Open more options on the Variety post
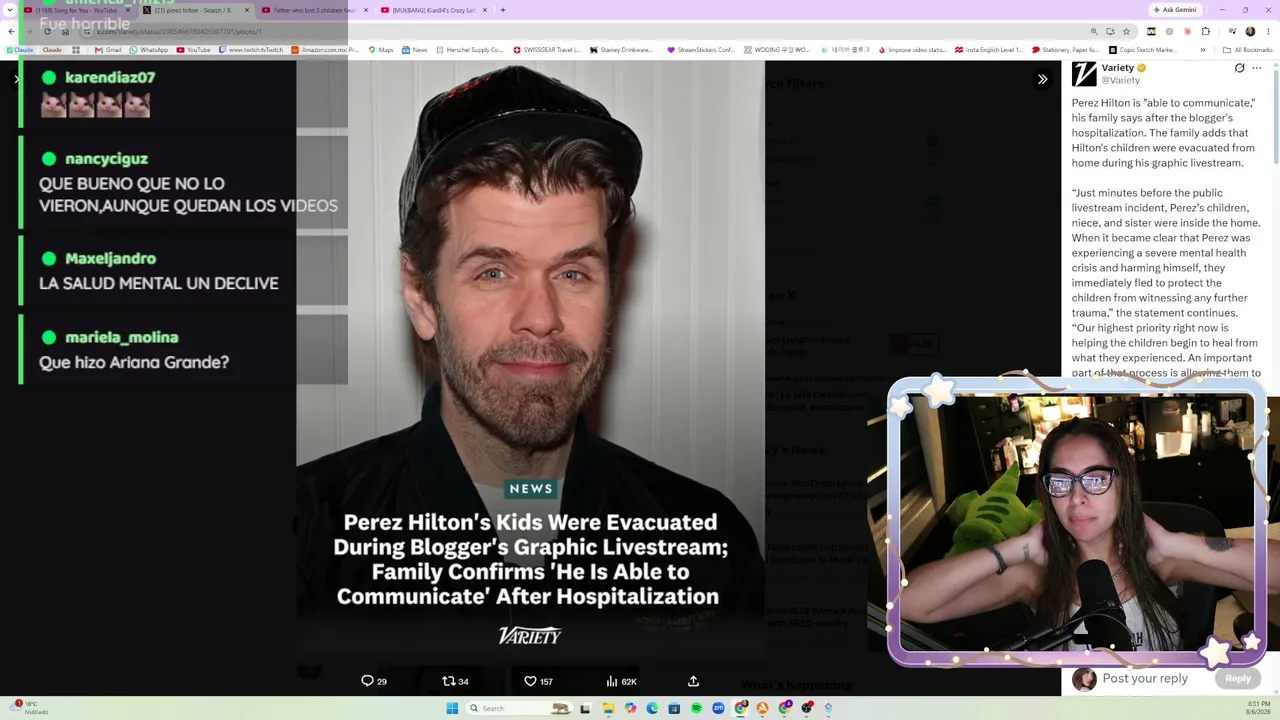Image resolution: width=1280 pixels, height=720 pixels. click(x=1257, y=68)
